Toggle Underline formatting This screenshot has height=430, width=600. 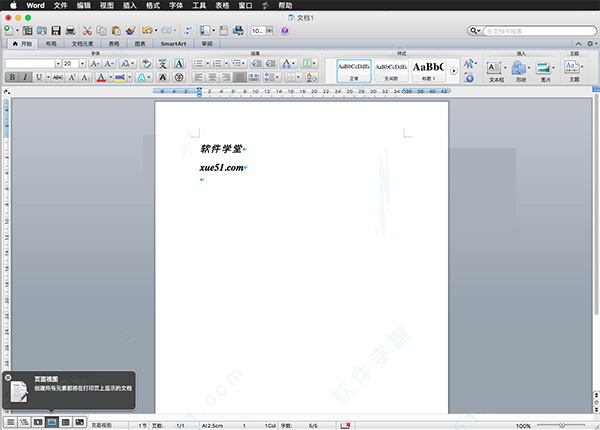(x=39, y=77)
